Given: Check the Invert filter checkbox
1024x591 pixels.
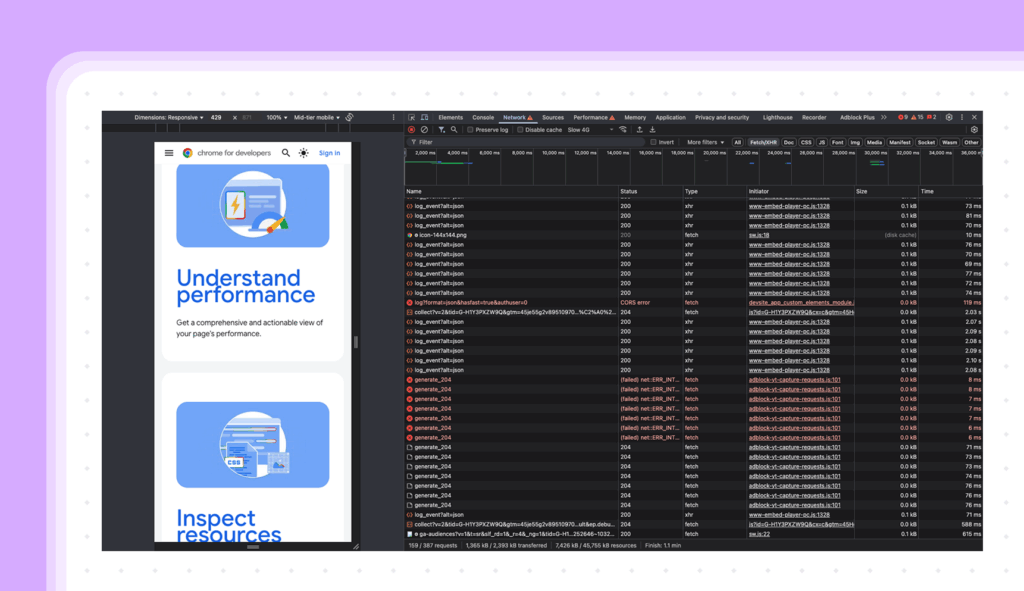Looking at the screenshot, I should 653,141.
